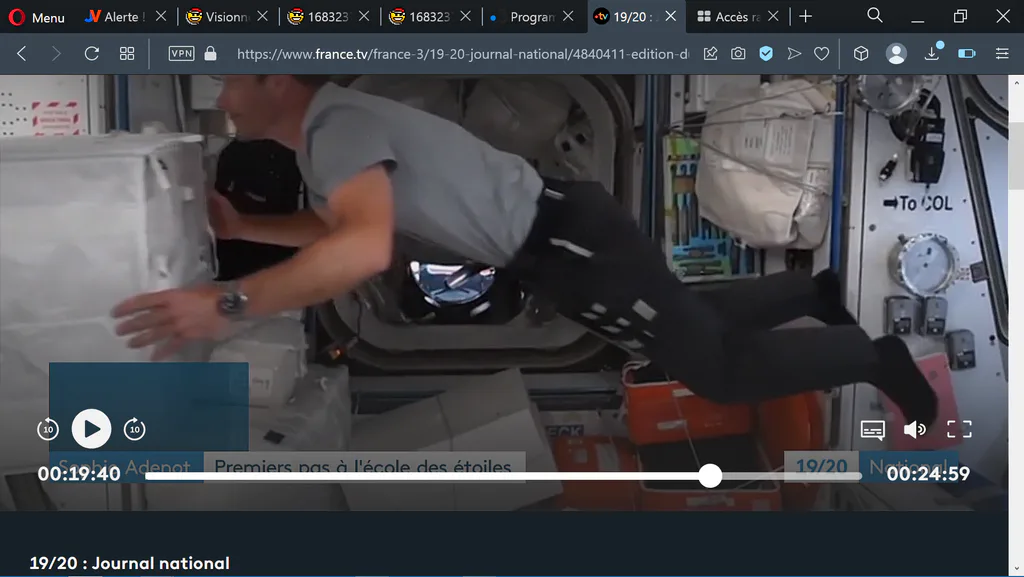Rewind the video 10 seconds
Screen dimensions: 1024x577
coord(48,429)
